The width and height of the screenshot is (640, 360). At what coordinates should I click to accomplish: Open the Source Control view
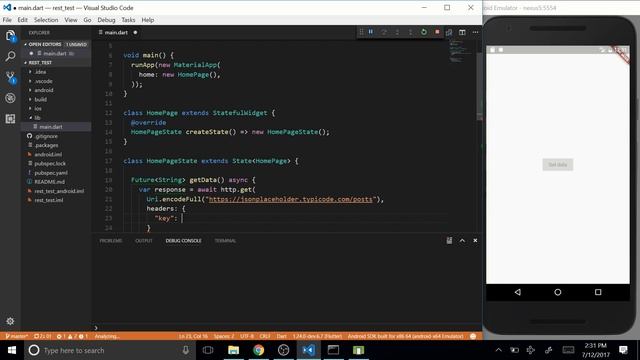[x=11, y=77]
